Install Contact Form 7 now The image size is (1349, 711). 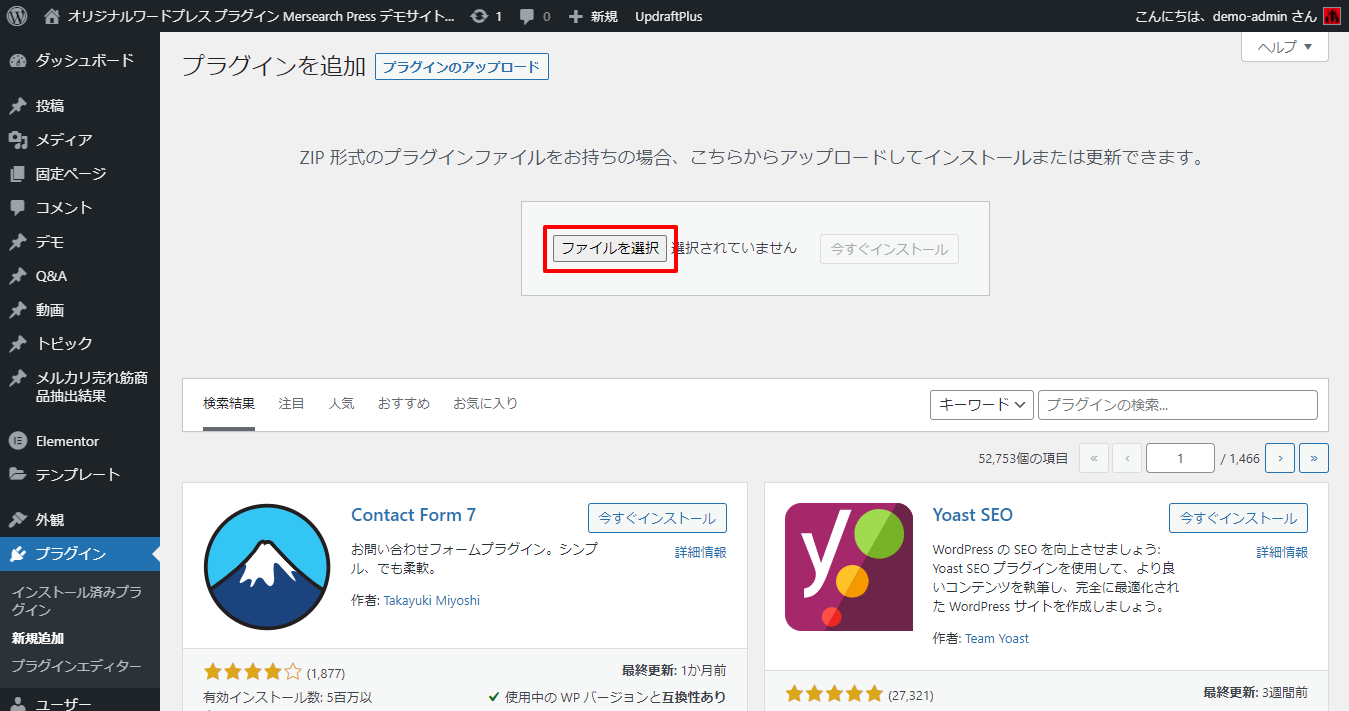657,518
